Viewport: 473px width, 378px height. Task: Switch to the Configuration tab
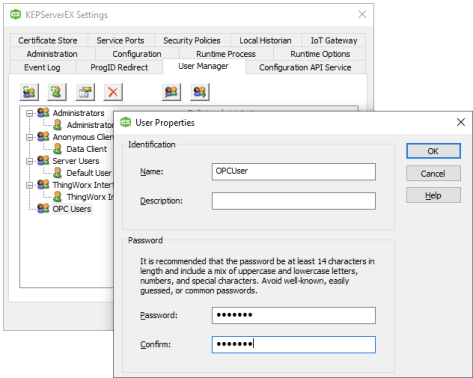(137, 54)
